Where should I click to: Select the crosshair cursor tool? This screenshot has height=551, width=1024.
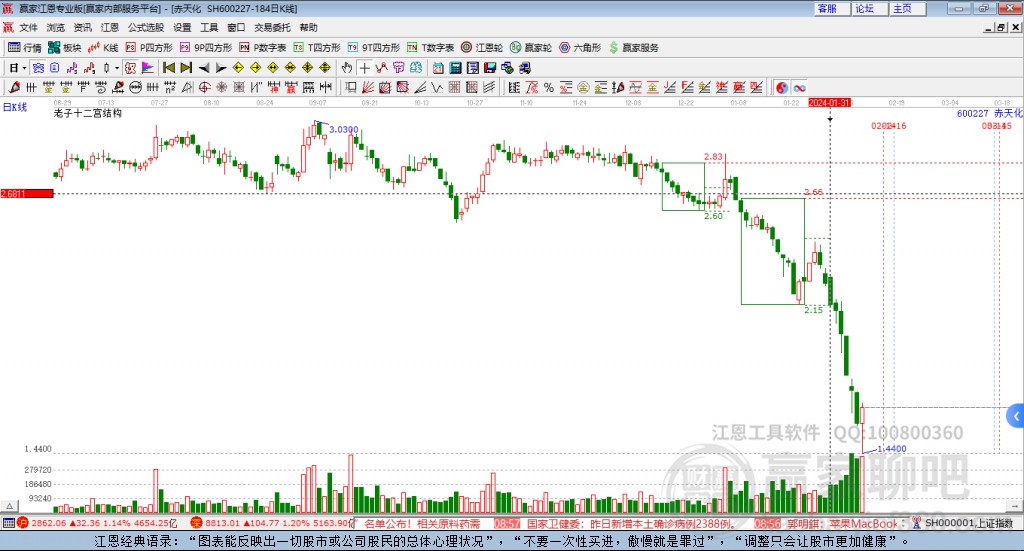(364, 68)
